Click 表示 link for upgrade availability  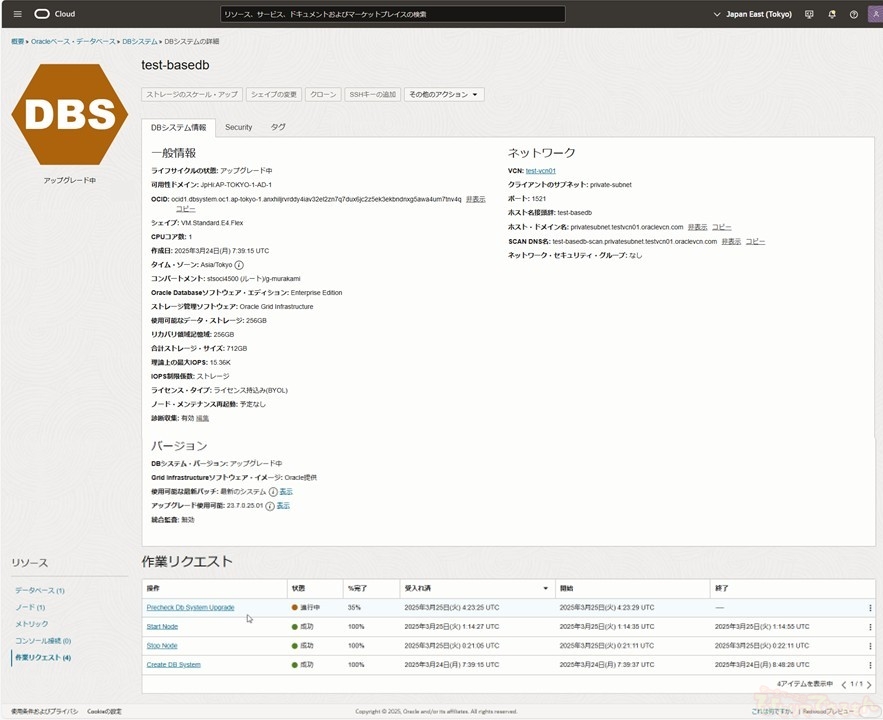coord(283,506)
